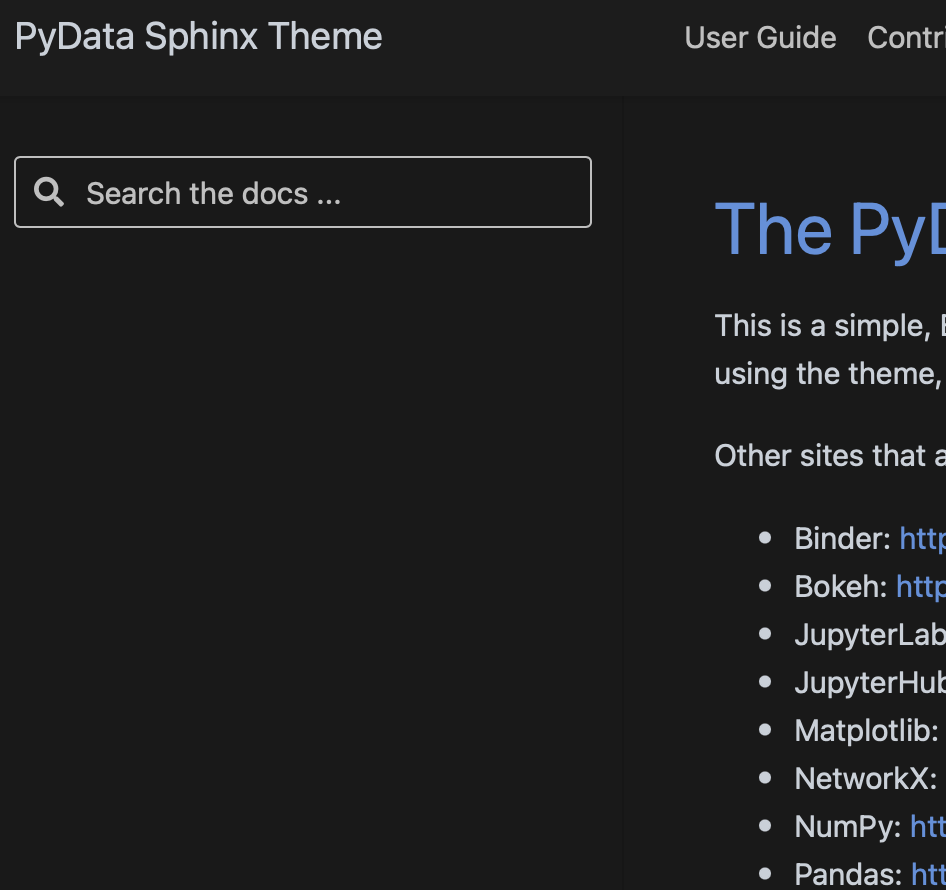Viewport: 946px width, 890px height.
Task: Click the blue page title heading link
Action: point(830,230)
